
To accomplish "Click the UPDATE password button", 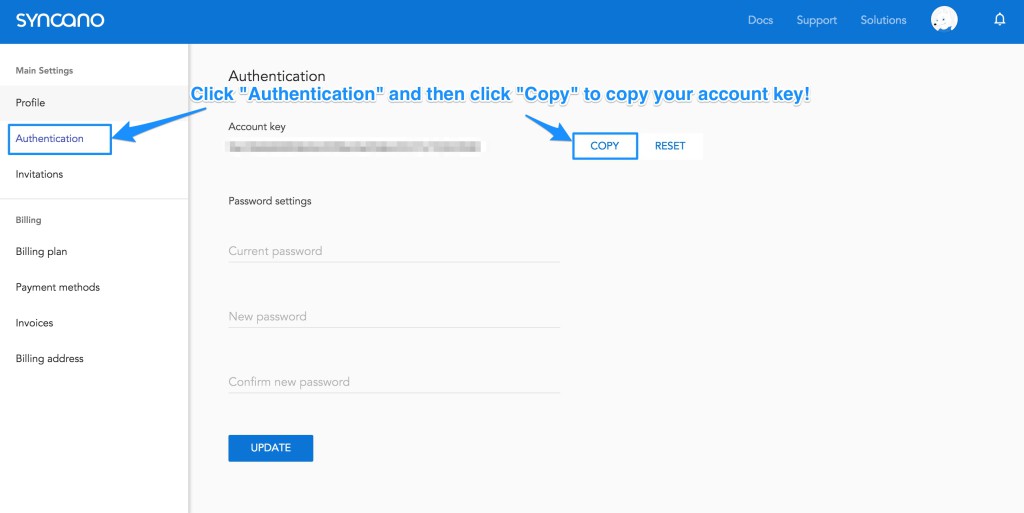I will click(270, 448).
